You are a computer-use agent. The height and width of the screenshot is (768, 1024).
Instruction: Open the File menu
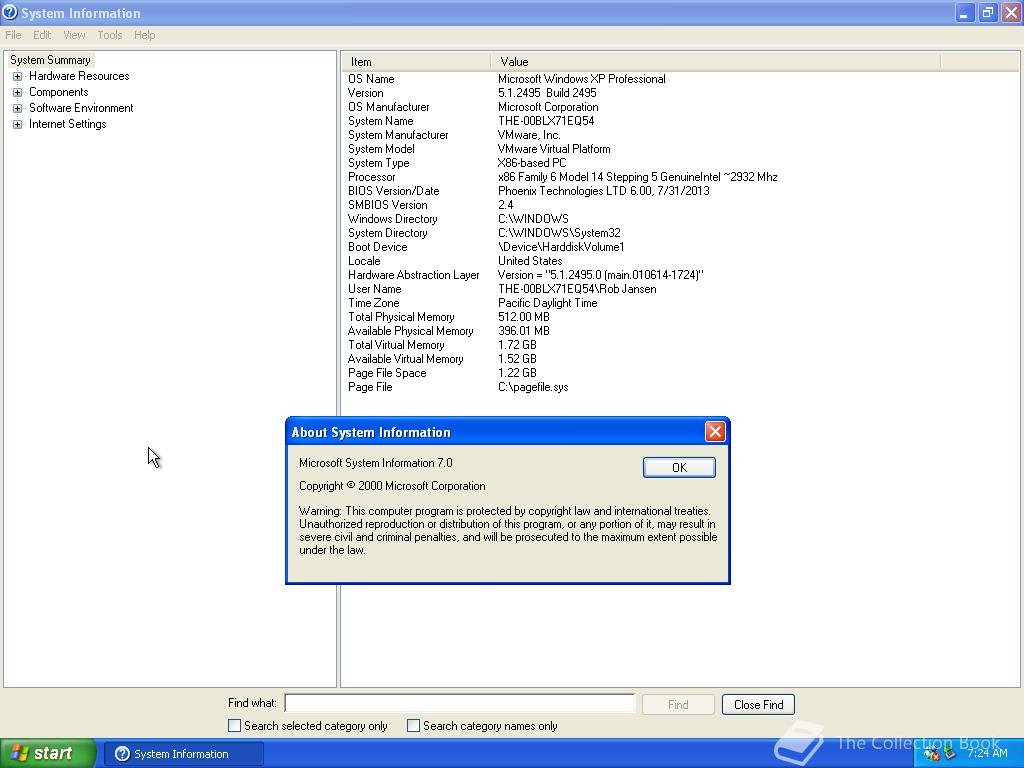[x=13, y=35]
